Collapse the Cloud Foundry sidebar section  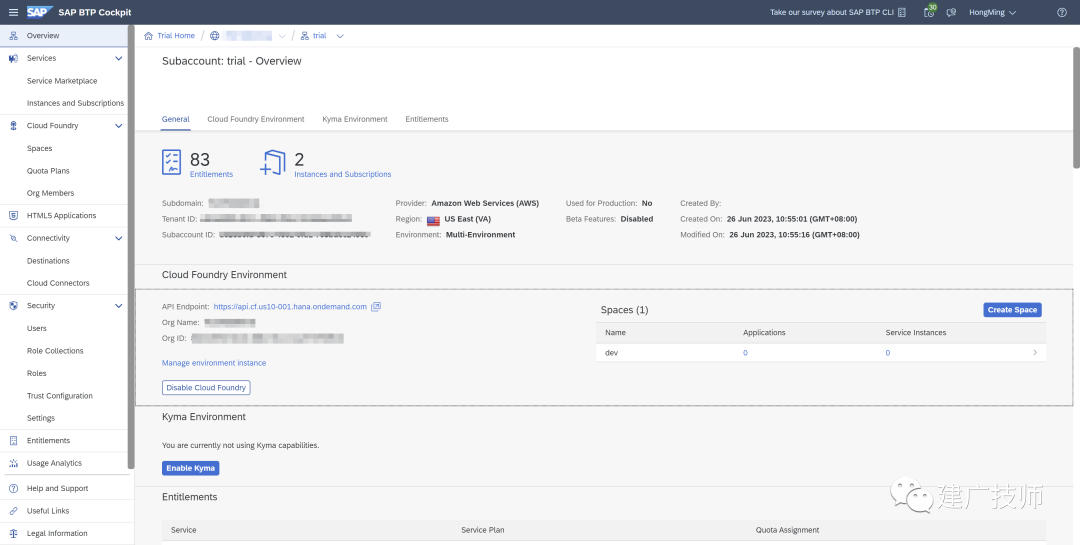tap(118, 126)
